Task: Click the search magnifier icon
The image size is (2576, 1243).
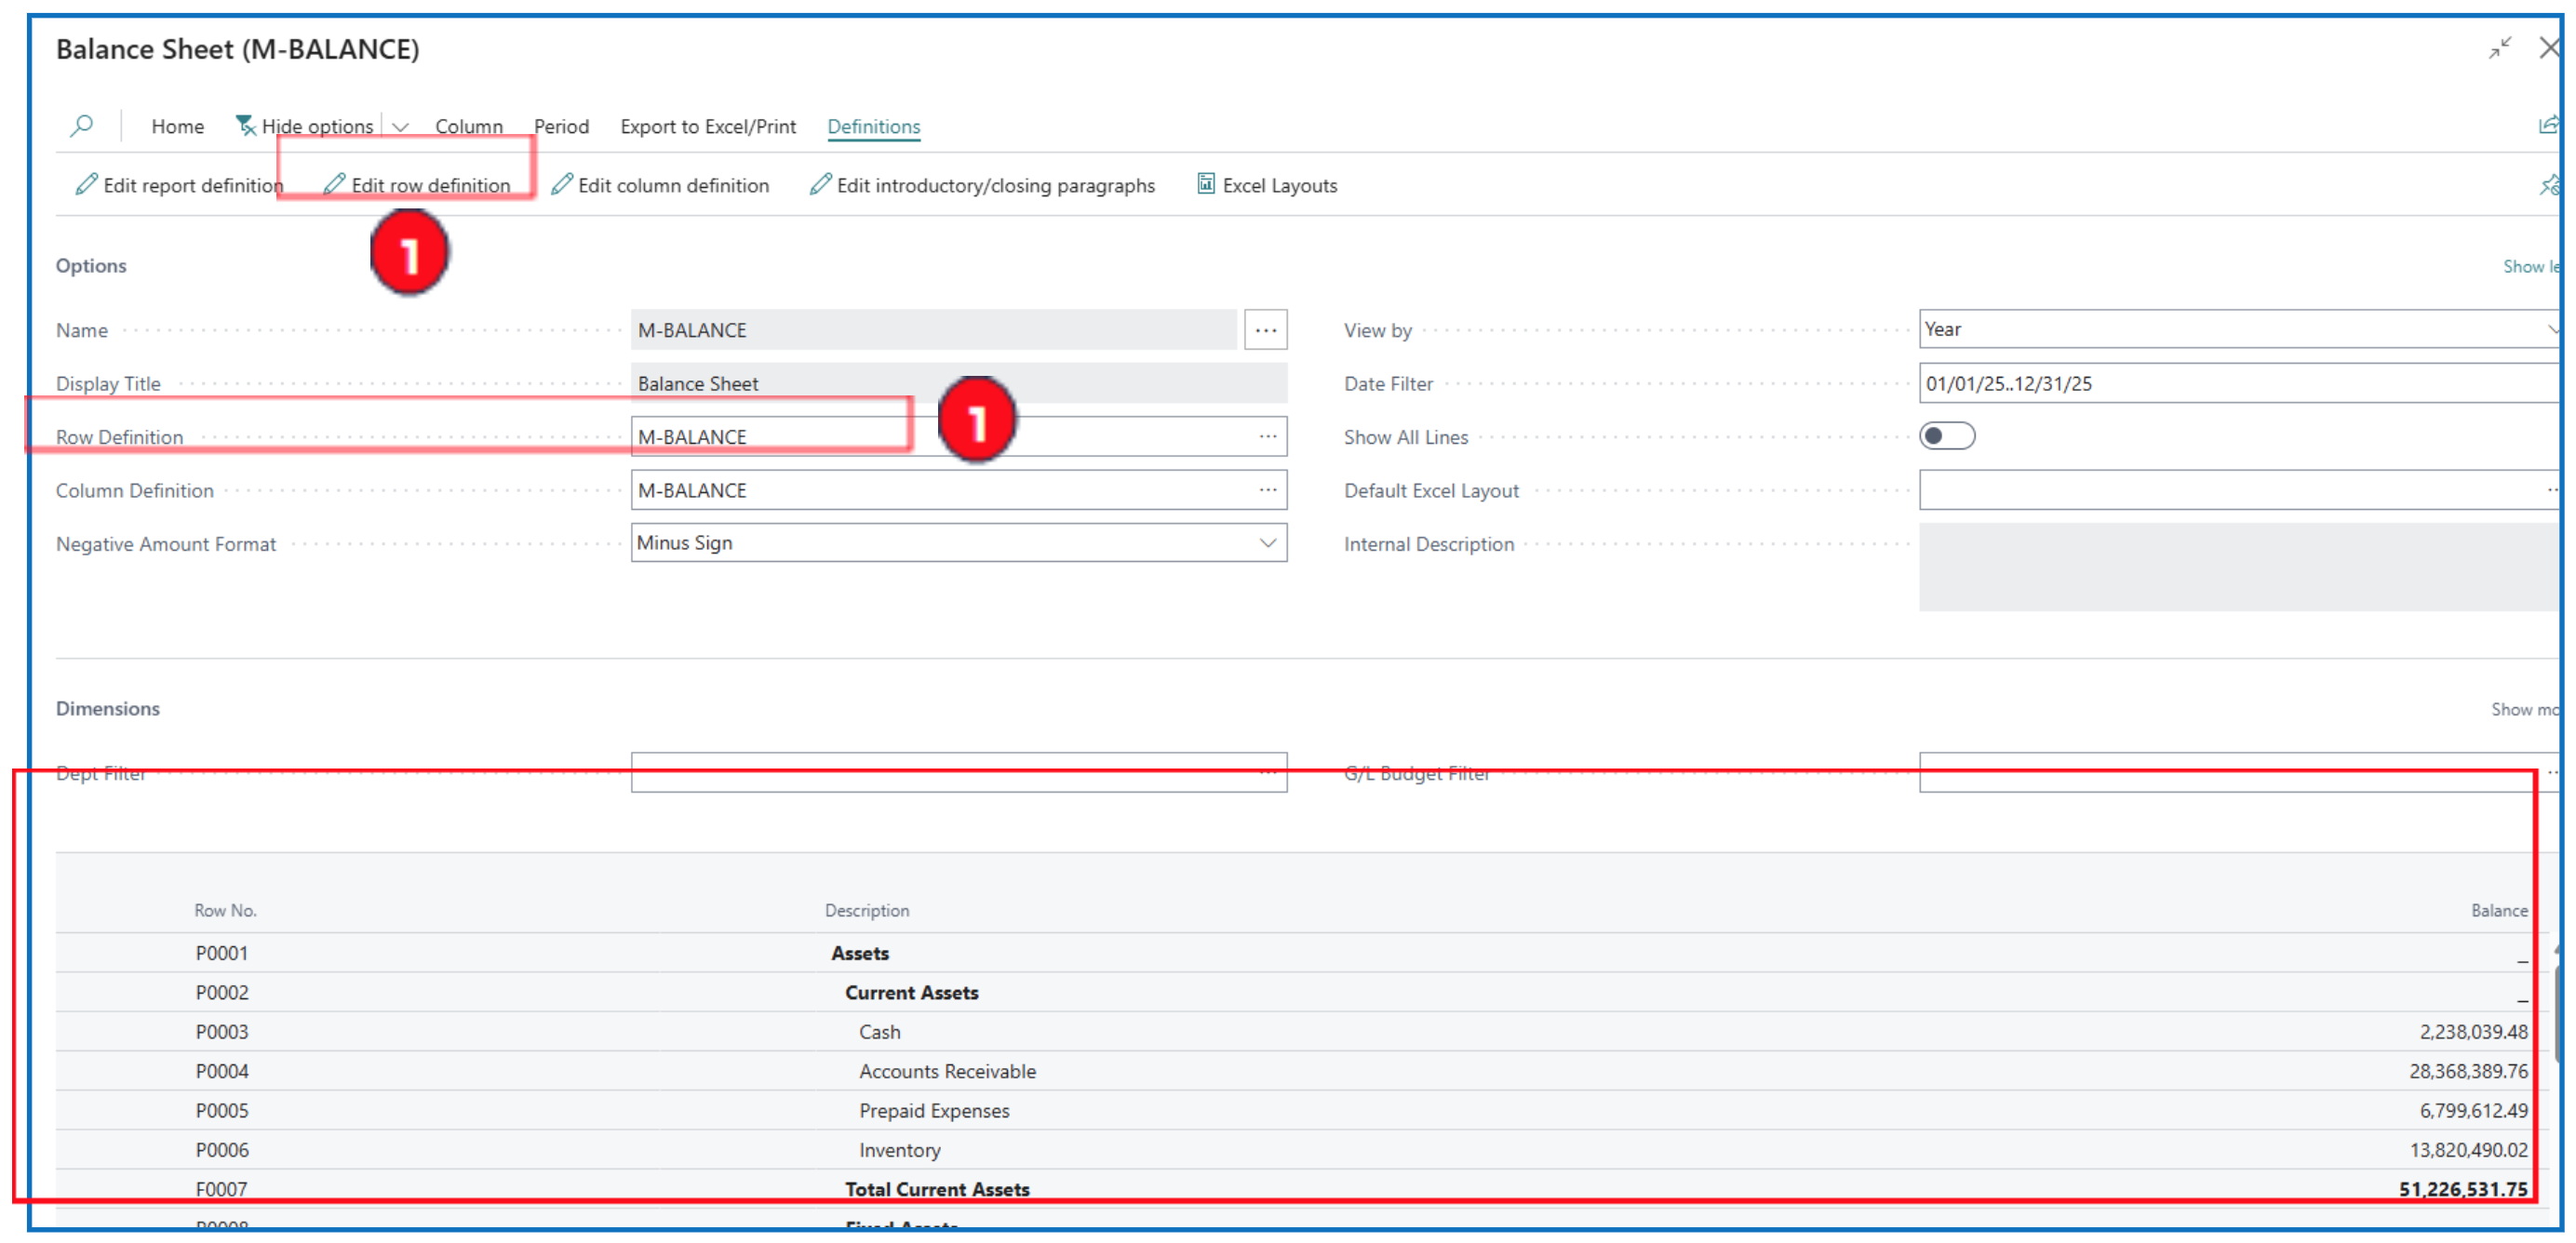Action: click(x=82, y=126)
